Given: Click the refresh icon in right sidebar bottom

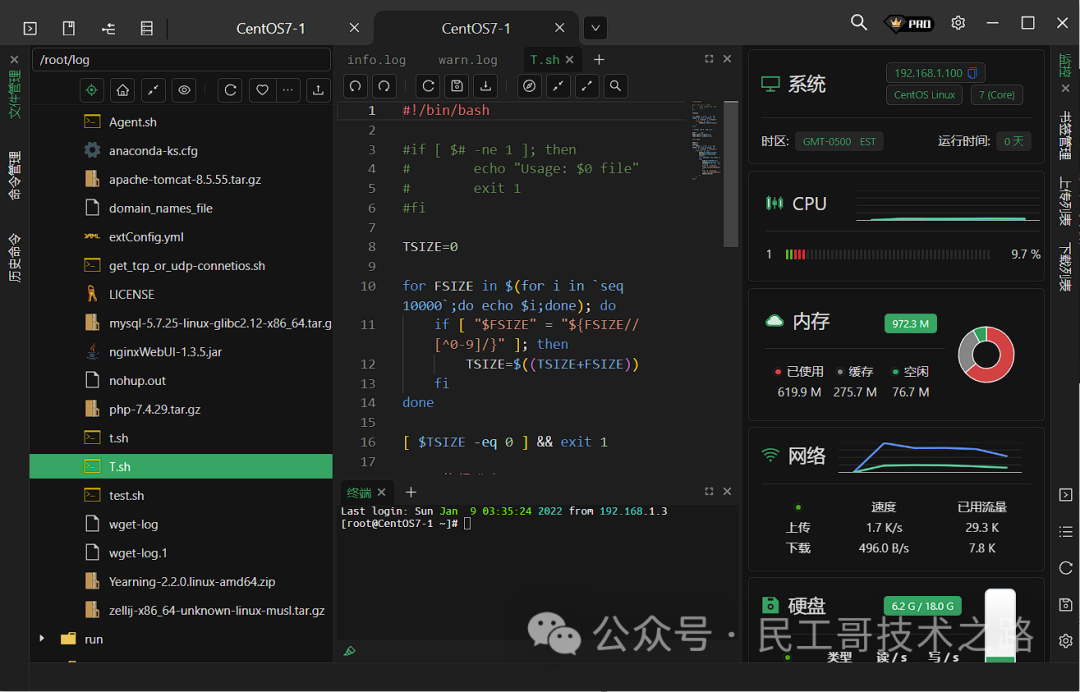Looking at the screenshot, I should pos(1066,568).
